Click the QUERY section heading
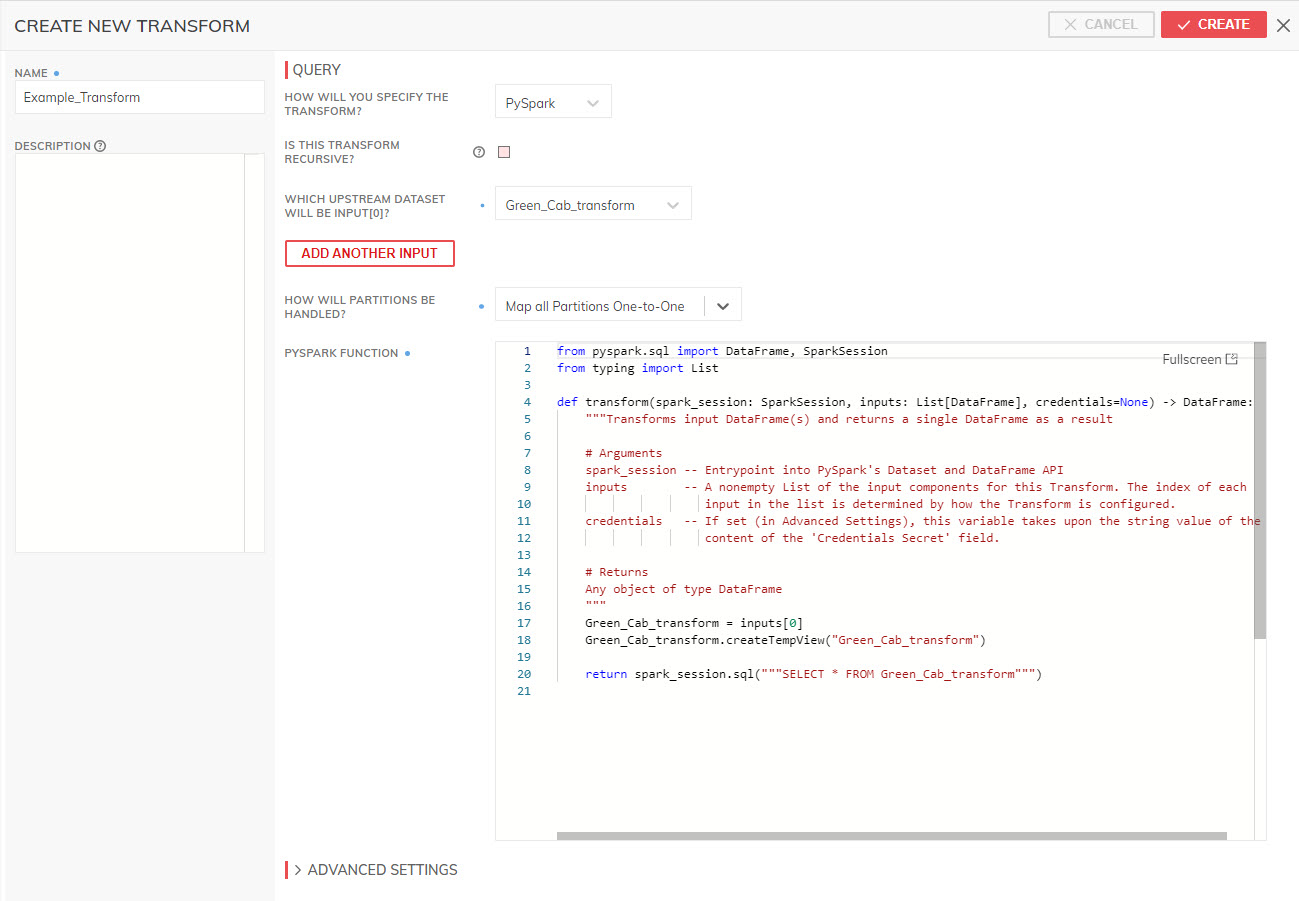 [x=316, y=70]
